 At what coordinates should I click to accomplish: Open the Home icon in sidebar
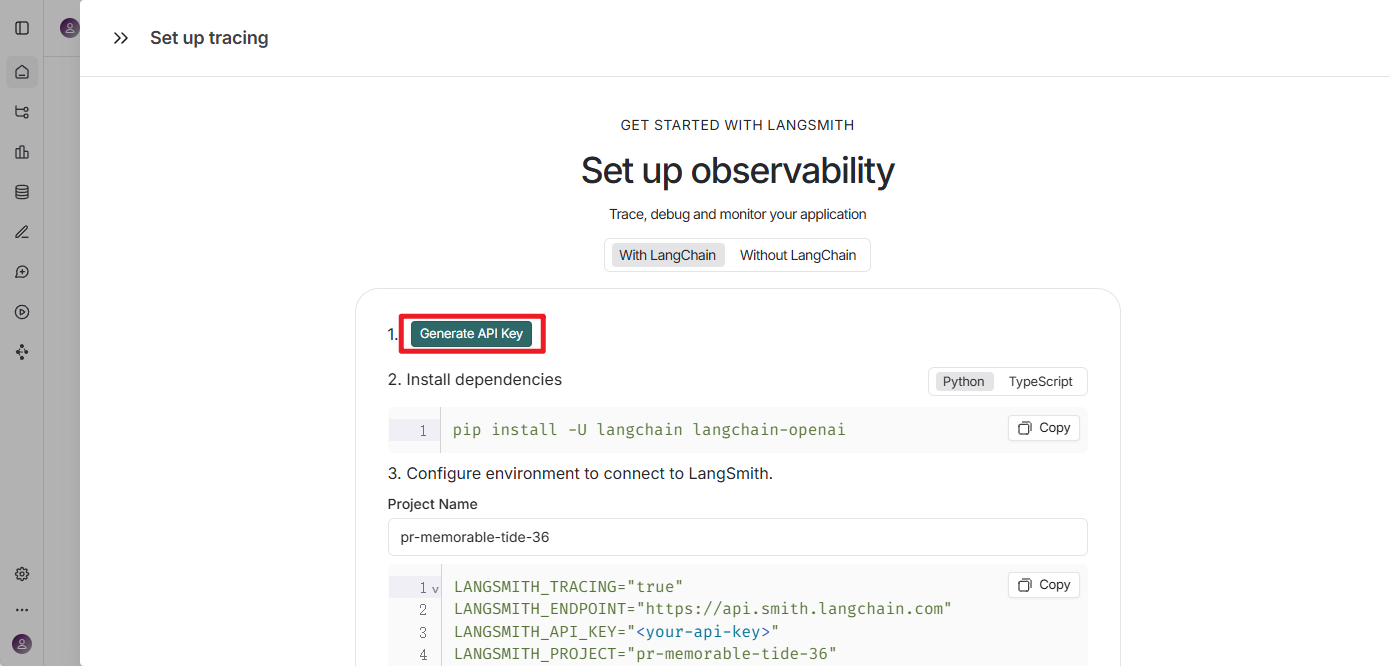pos(22,72)
